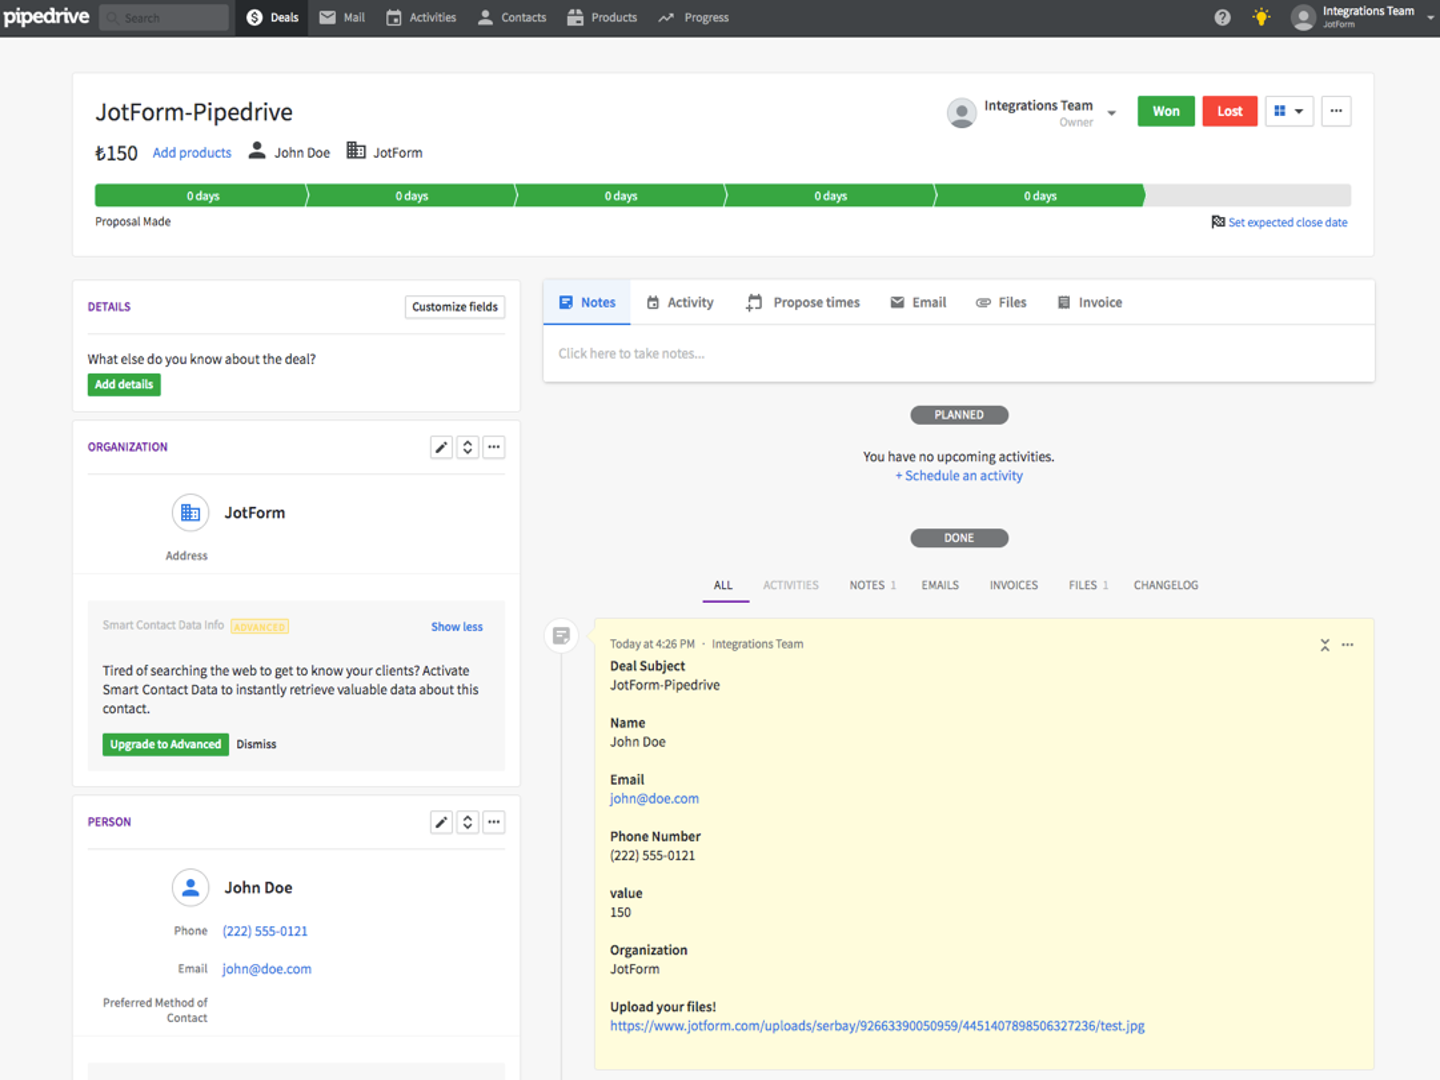Open Products in the top navigation
Image resolution: width=1440 pixels, height=1080 pixels.
click(x=602, y=17)
